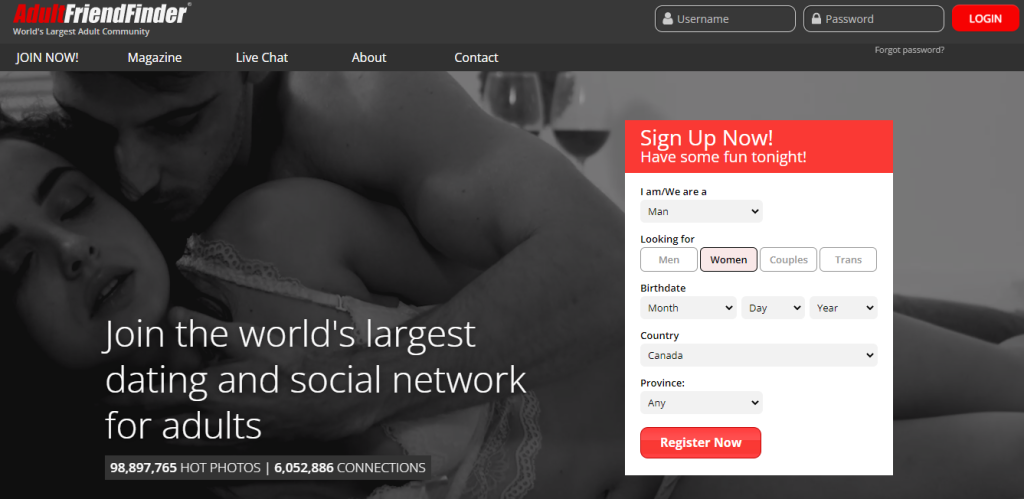This screenshot has width=1024, height=499.
Task: Open the About navigation item
Action: 369,57
